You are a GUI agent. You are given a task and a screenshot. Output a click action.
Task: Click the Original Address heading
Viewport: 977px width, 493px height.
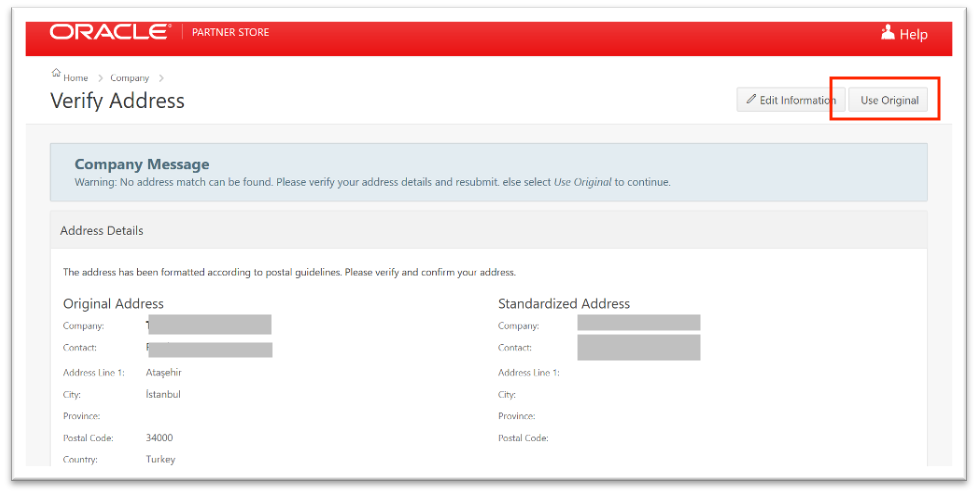(113, 304)
